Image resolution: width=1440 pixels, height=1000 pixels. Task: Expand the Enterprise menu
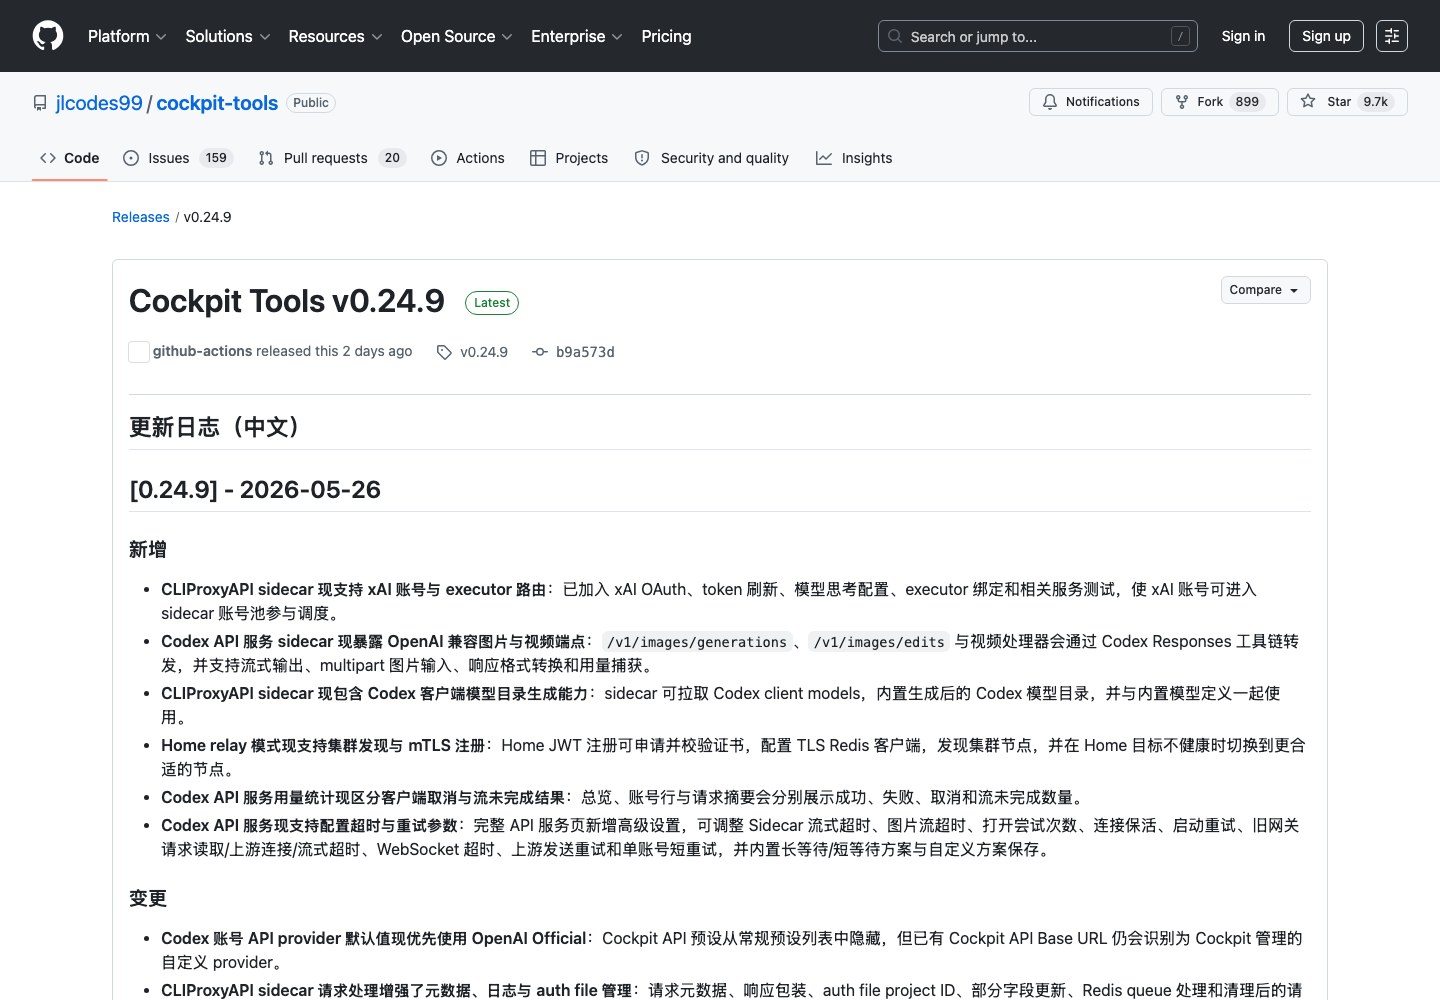[577, 36]
